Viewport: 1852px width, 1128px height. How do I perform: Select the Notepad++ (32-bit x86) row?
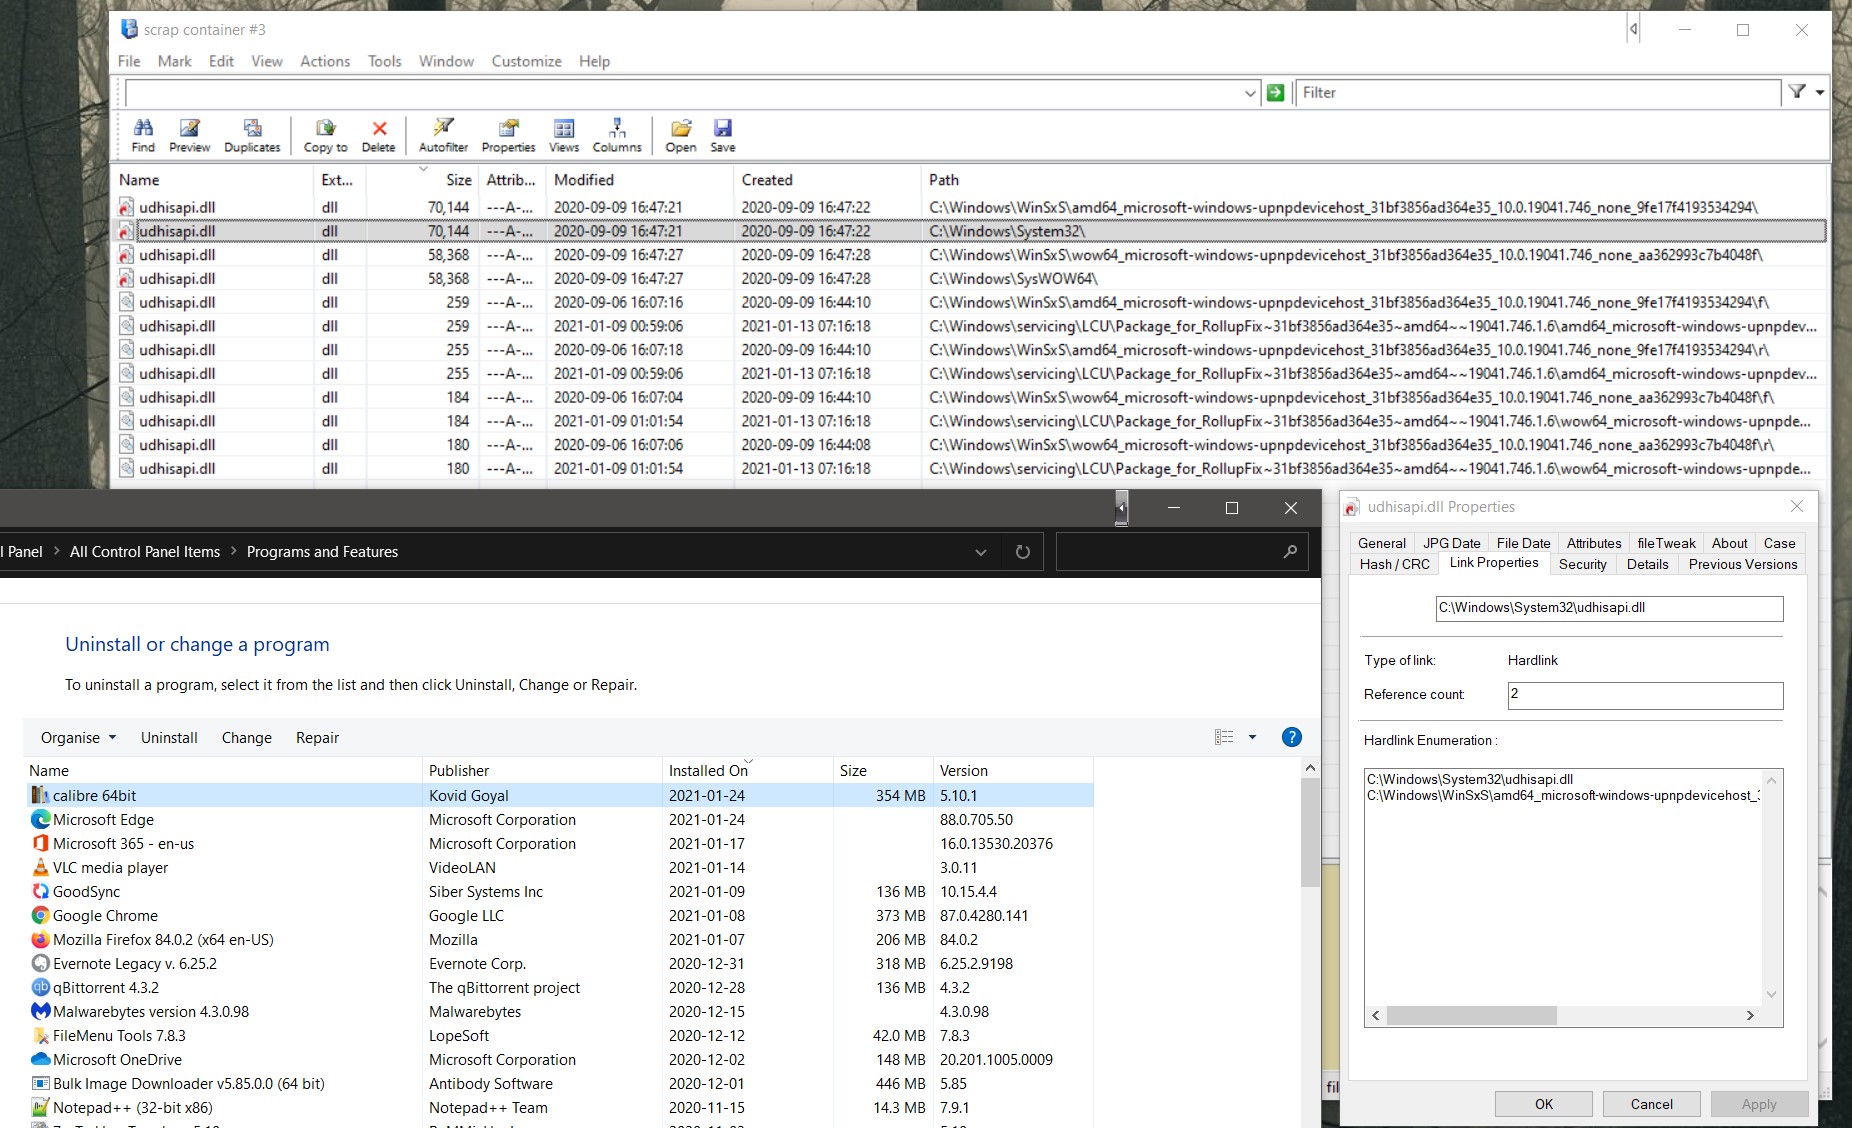(x=559, y=1107)
